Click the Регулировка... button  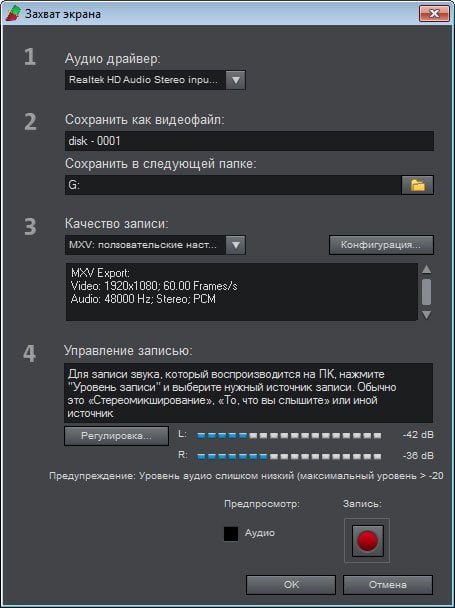coord(116,436)
